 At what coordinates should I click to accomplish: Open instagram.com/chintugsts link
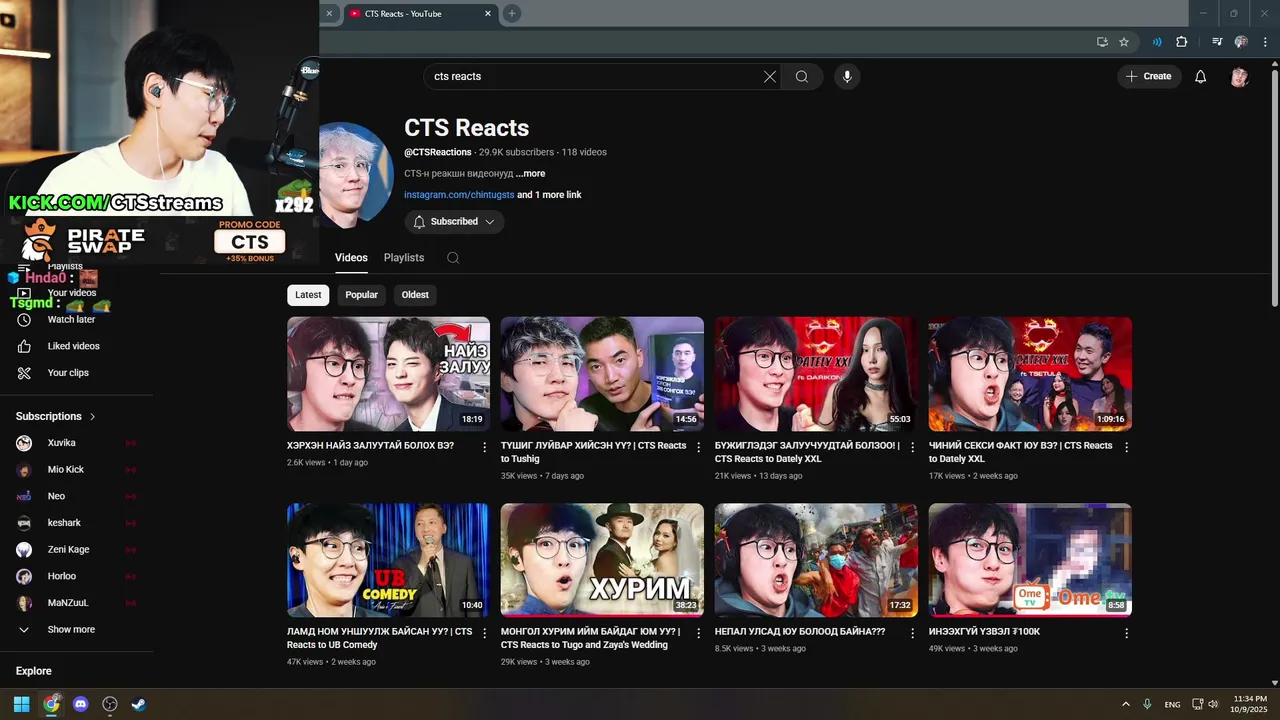pos(459,195)
